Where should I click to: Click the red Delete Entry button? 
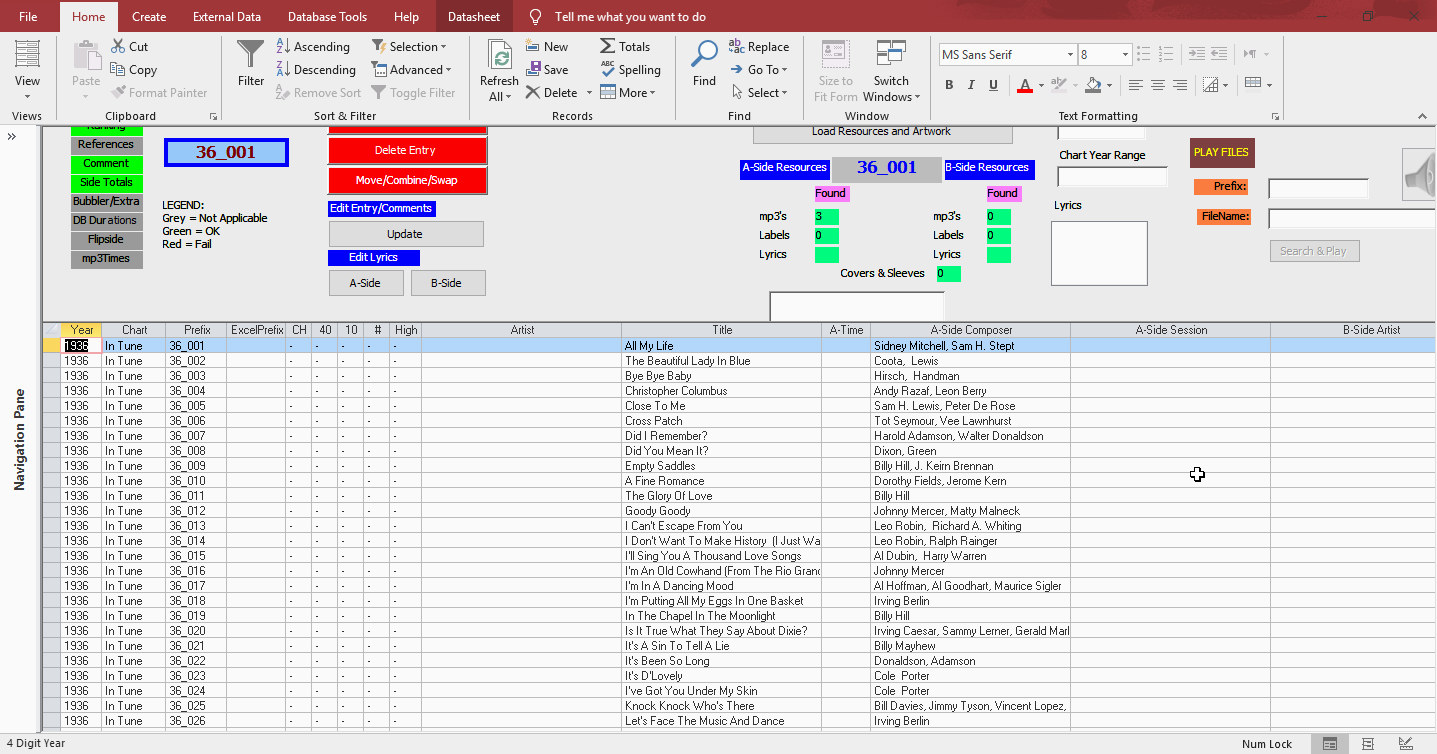point(407,150)
